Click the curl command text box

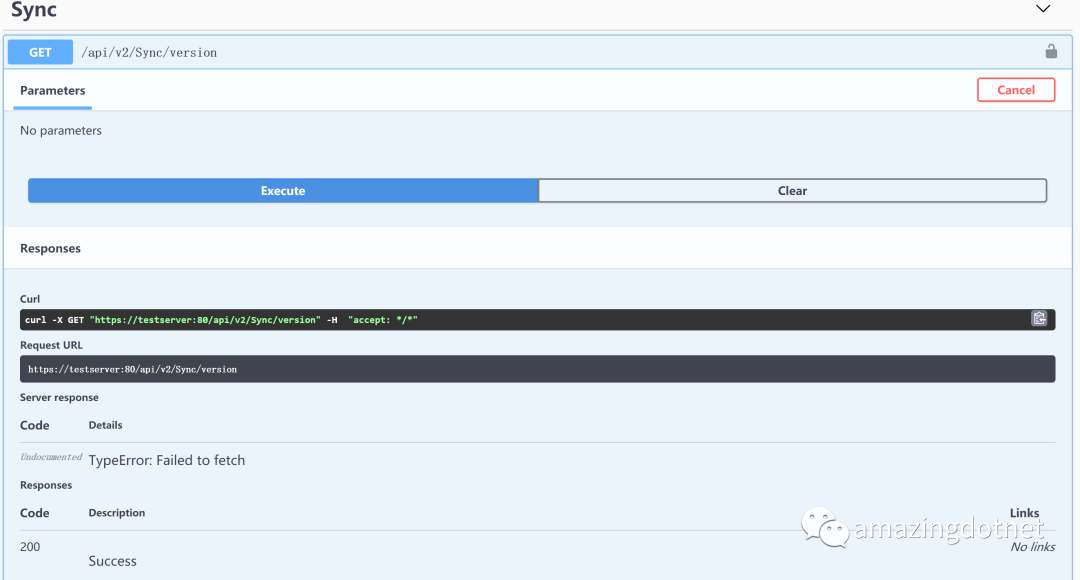click(x=537, y=320)
